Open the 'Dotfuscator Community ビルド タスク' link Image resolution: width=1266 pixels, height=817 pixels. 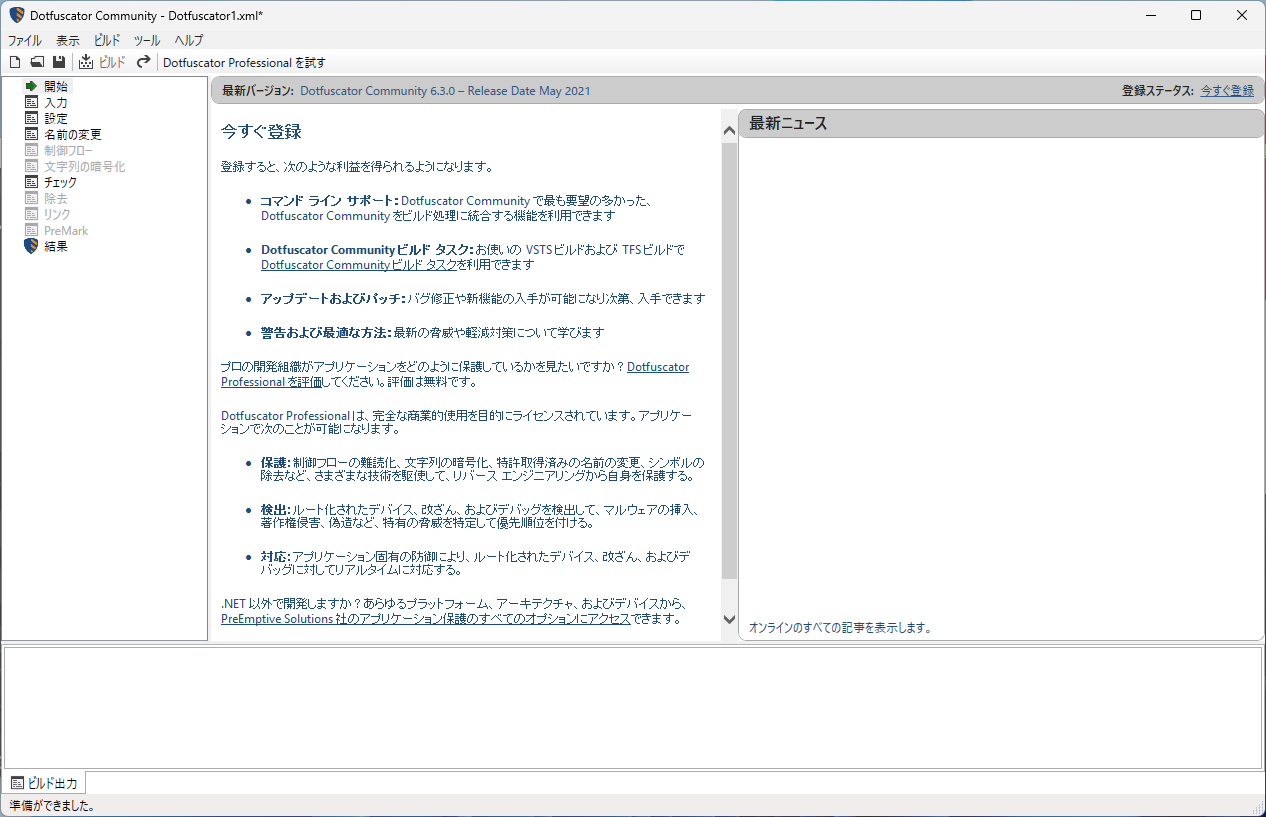pyautogui.click(x=360, y=265)
